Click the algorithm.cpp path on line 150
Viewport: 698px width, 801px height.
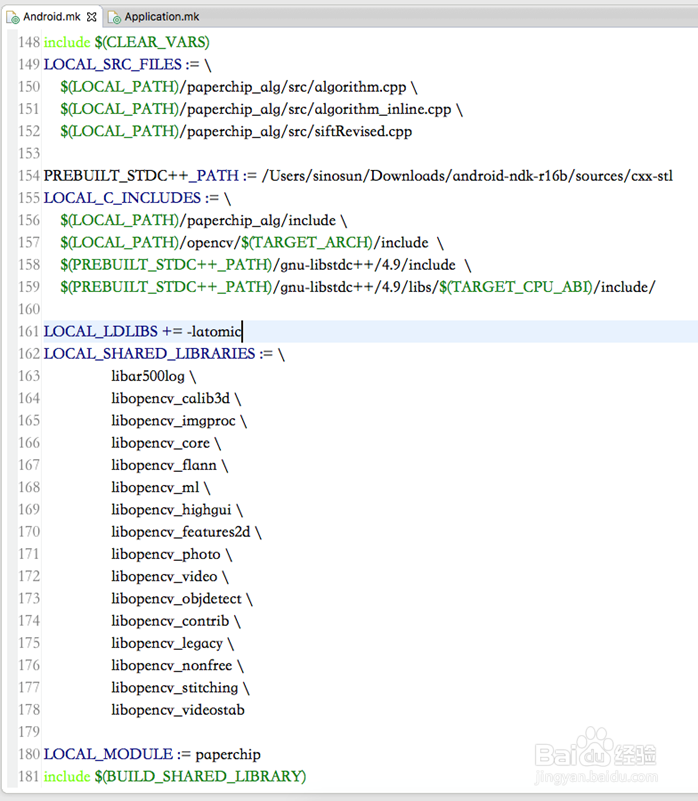click(x=239, y=87)
